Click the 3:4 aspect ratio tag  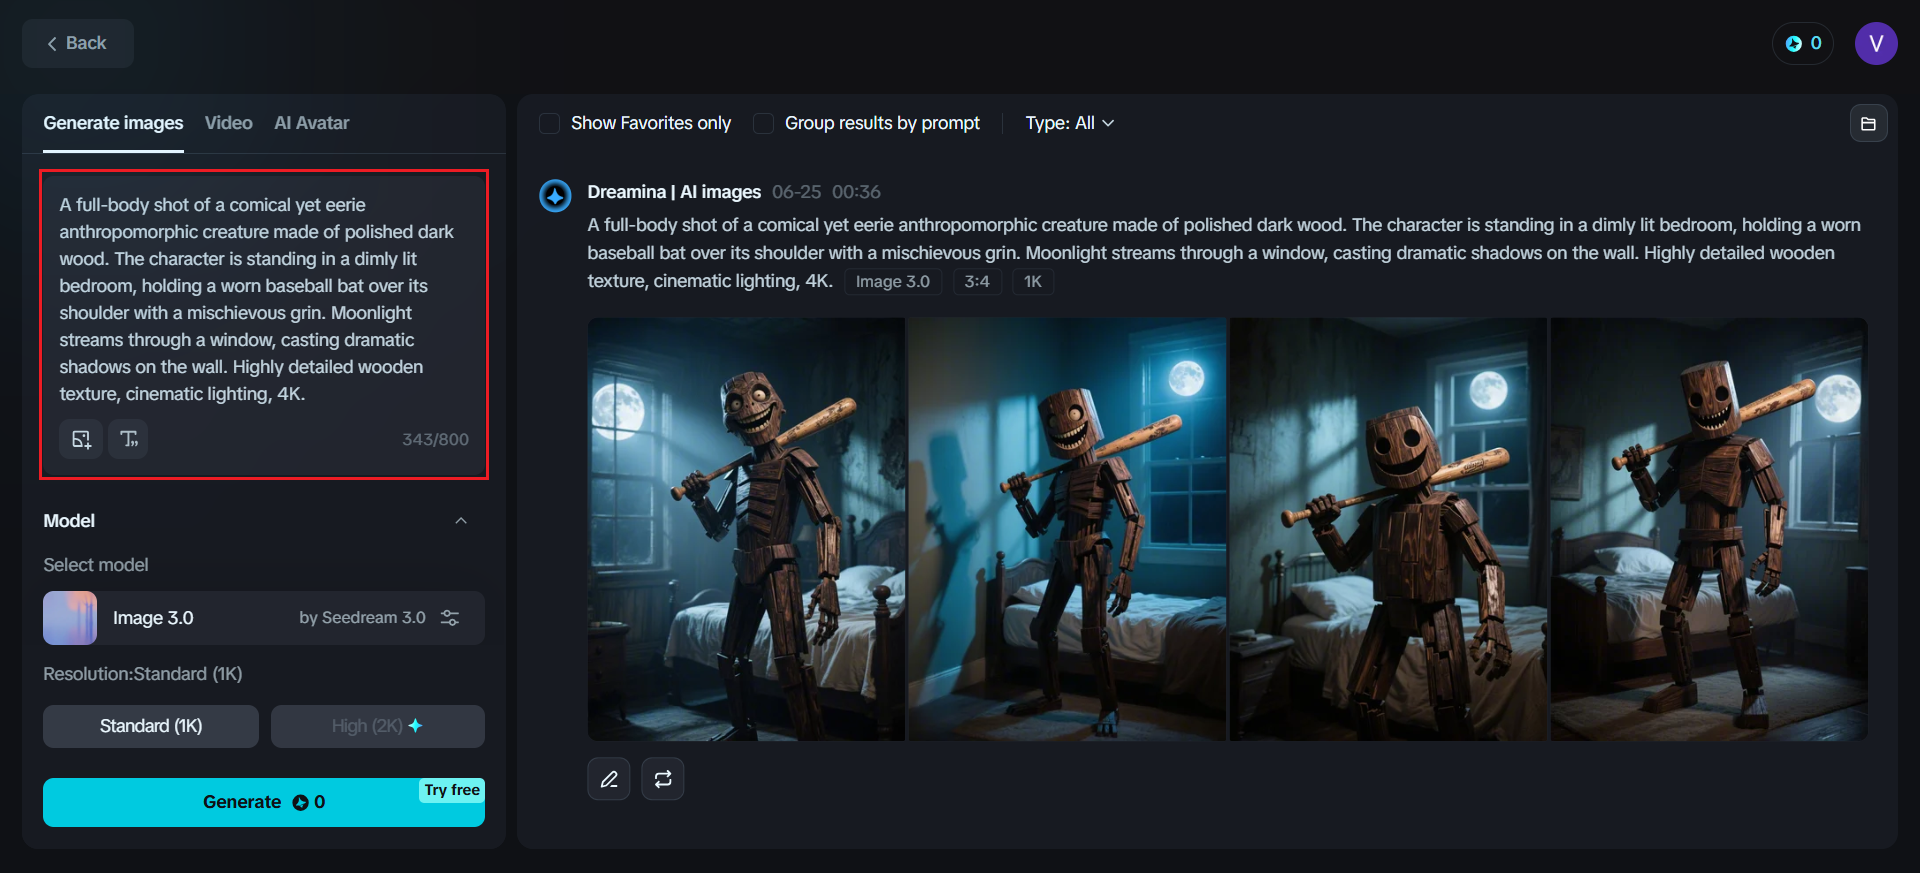point(977,282)
